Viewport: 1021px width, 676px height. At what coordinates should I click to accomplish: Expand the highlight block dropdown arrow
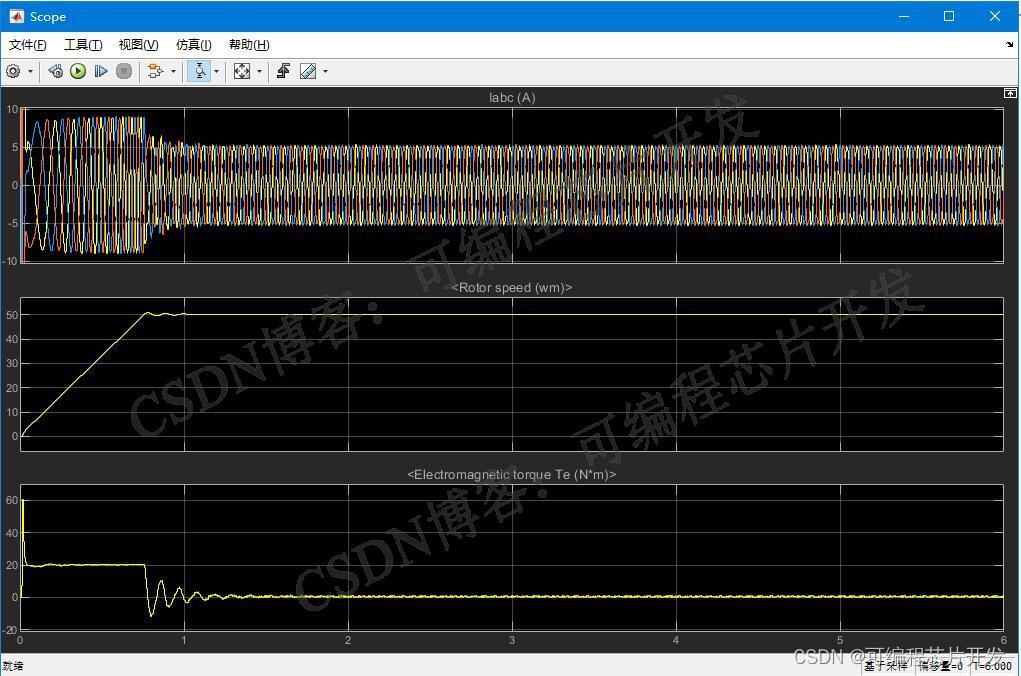(173, 71)
